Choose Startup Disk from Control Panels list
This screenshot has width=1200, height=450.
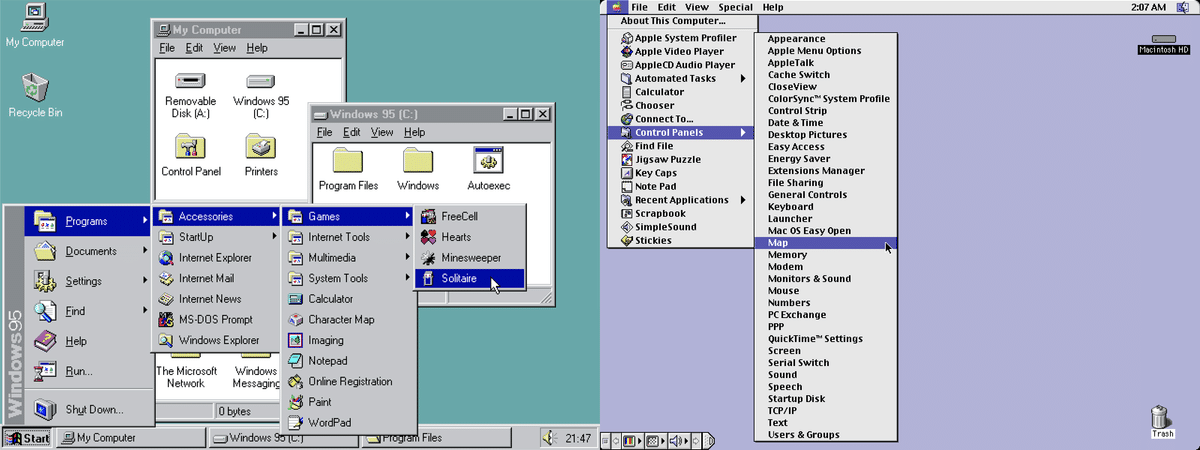[826, 399]
